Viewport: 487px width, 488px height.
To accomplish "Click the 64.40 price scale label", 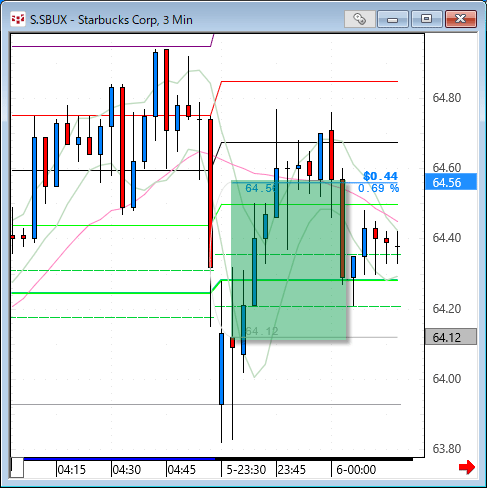I will point(447,238).
